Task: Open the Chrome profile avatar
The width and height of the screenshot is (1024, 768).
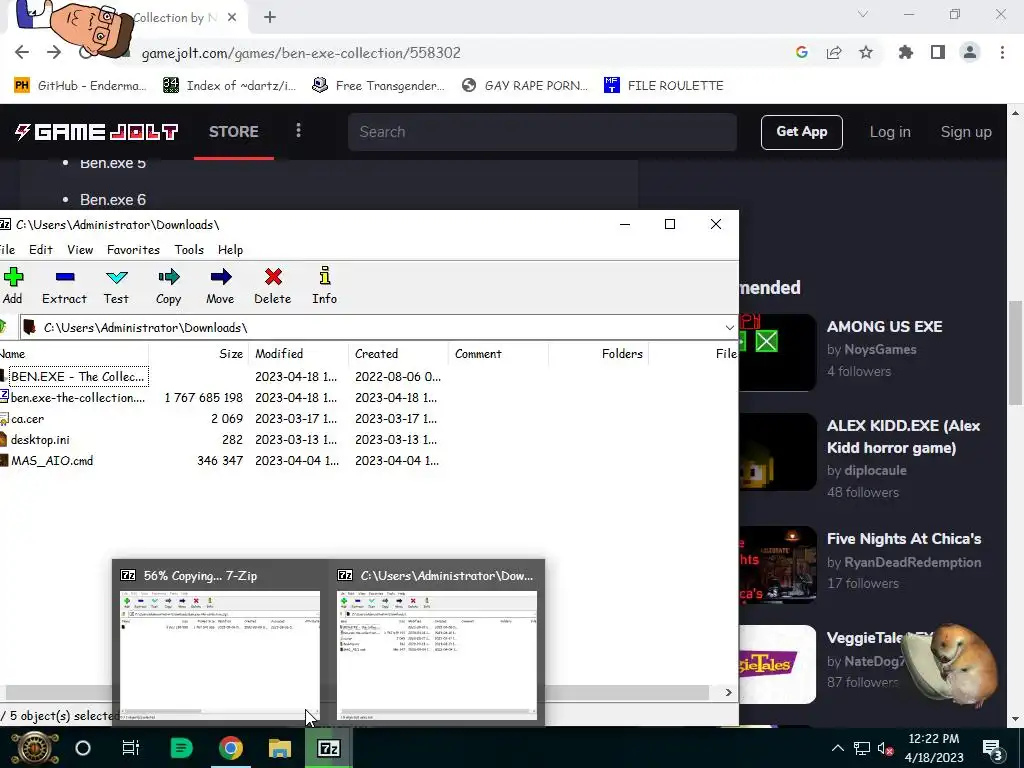Action: [970, 52]
